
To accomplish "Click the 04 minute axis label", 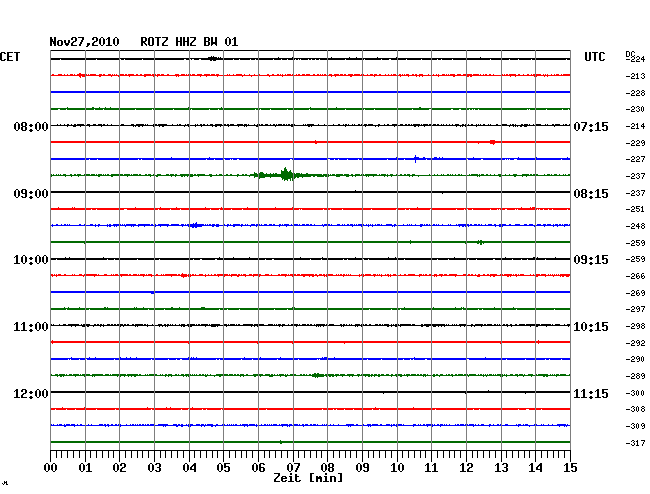I will pos(189,468).
